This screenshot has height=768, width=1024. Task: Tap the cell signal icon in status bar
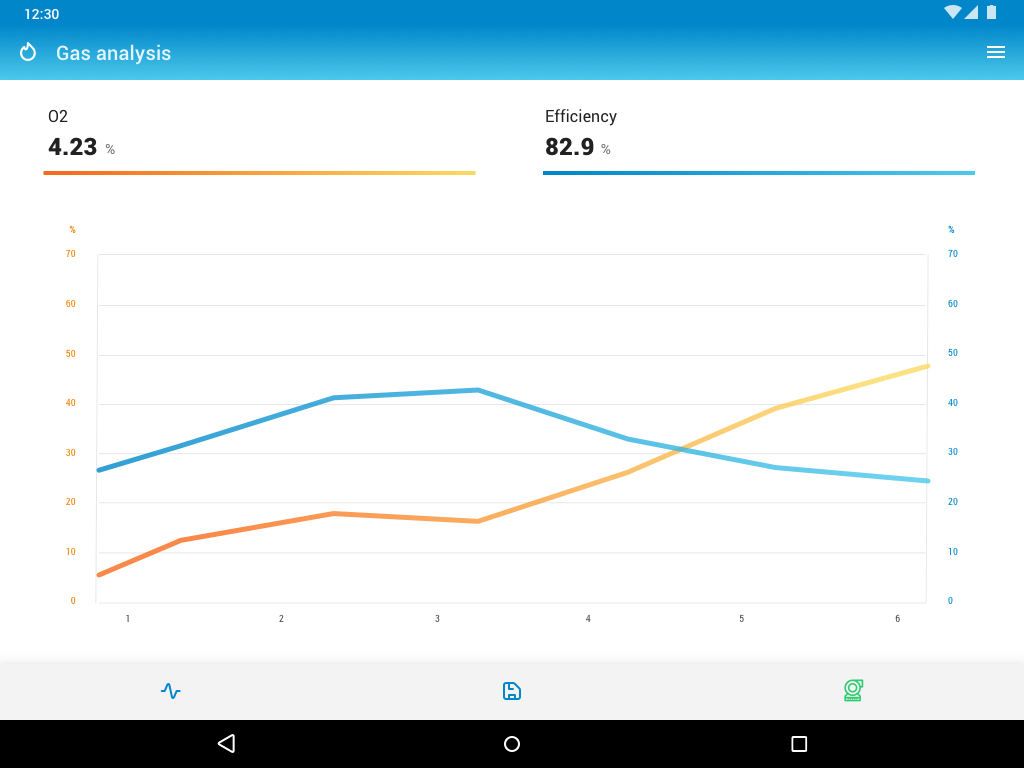(971, 12)
